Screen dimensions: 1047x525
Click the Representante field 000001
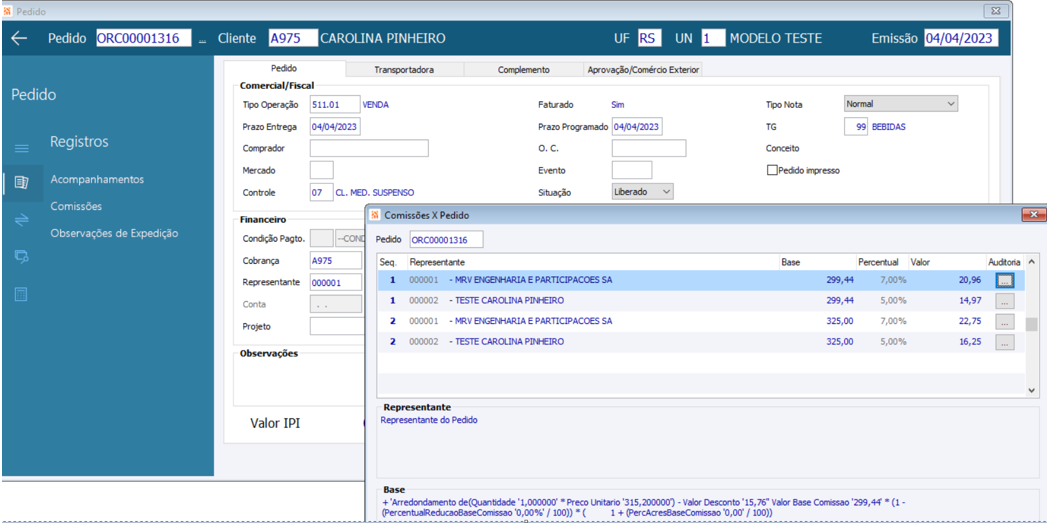click(336, 283)
